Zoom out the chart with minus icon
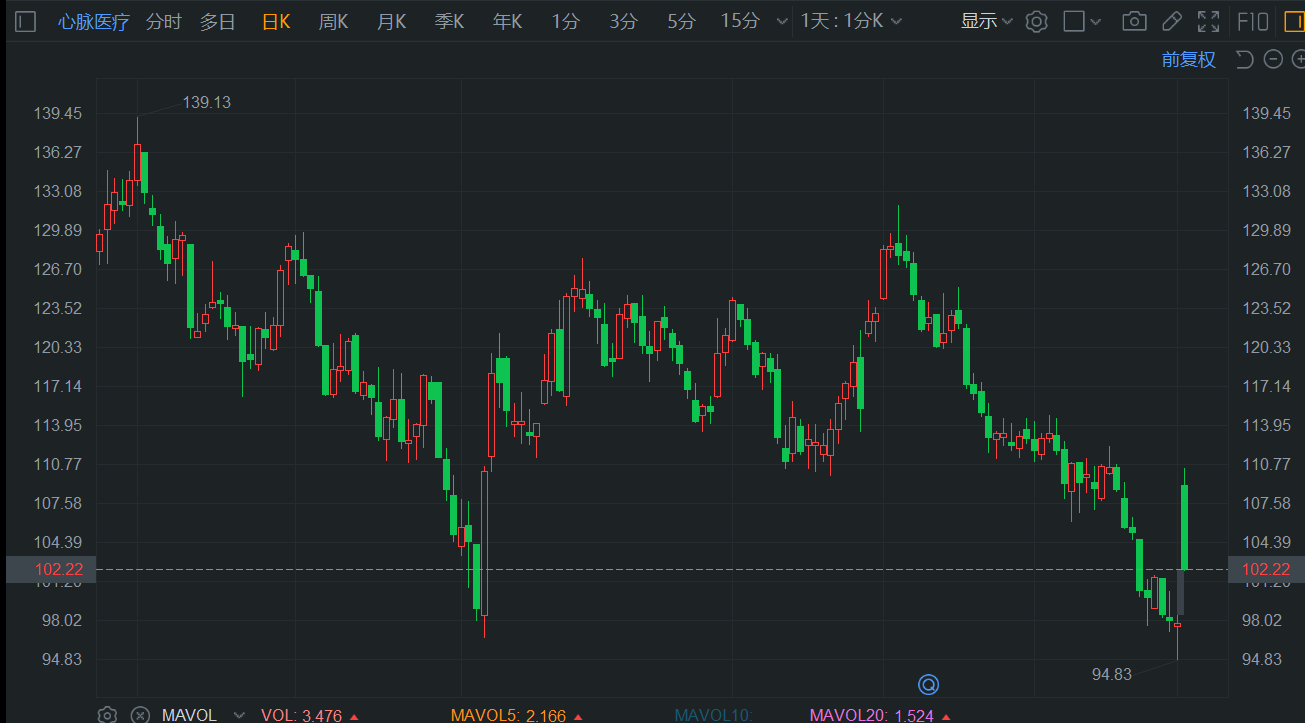Image resolution: width=1305 pixels, height=723 pixels. click(x=1273, y=60)
